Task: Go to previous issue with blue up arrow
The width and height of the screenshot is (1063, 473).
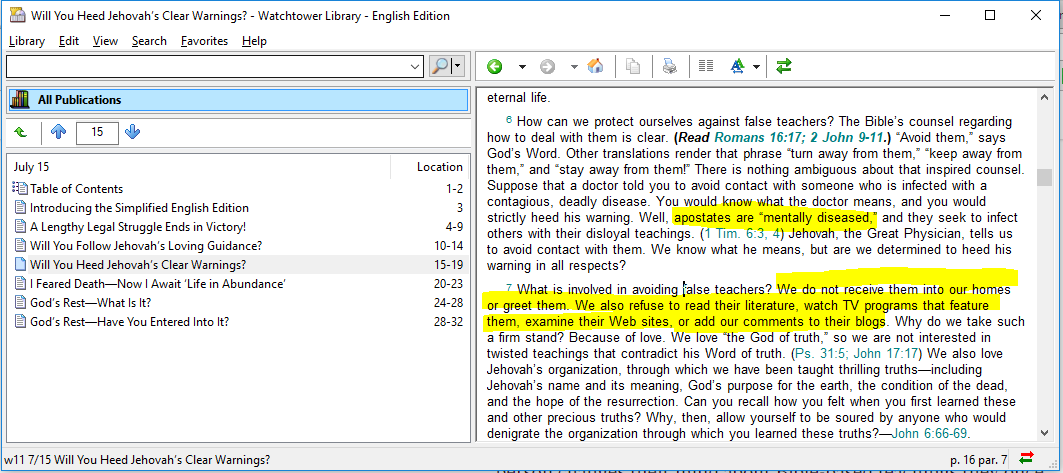Action: coord(58,132)
